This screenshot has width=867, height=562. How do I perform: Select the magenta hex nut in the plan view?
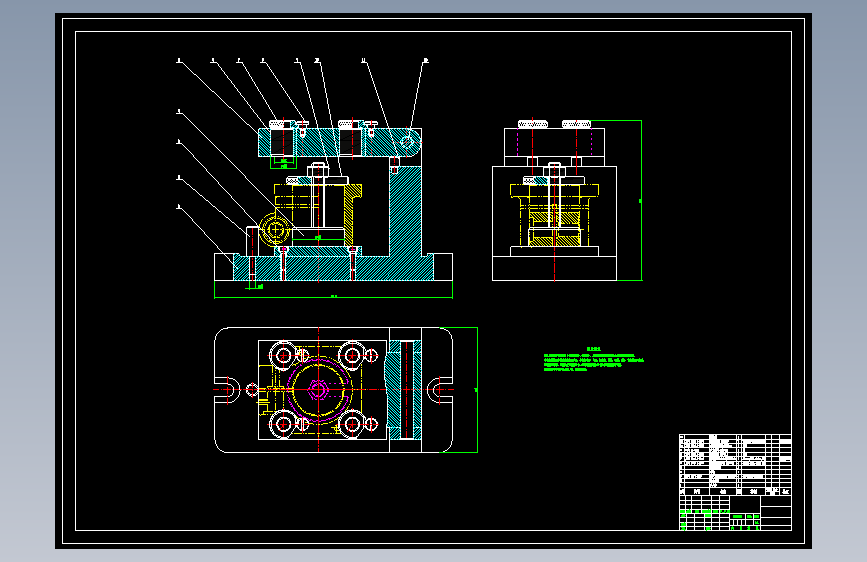click(x=317, y=390)
